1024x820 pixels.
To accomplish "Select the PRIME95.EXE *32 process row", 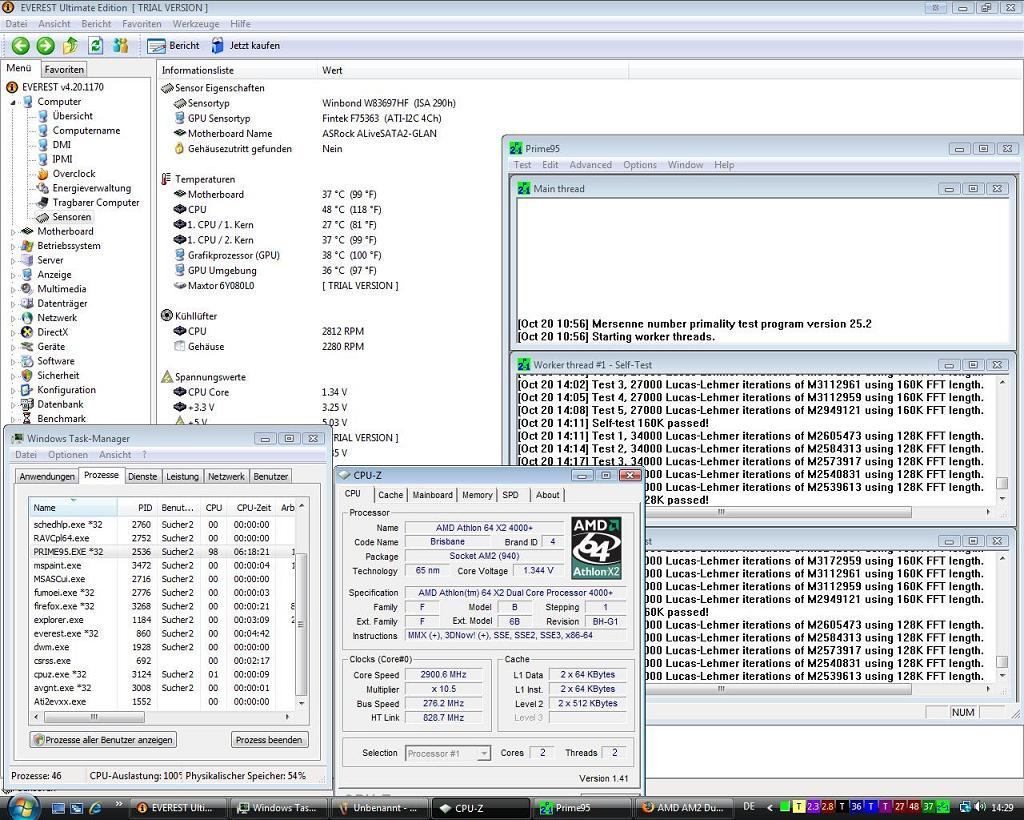I will pyautogui.click(x=162, y=552).
